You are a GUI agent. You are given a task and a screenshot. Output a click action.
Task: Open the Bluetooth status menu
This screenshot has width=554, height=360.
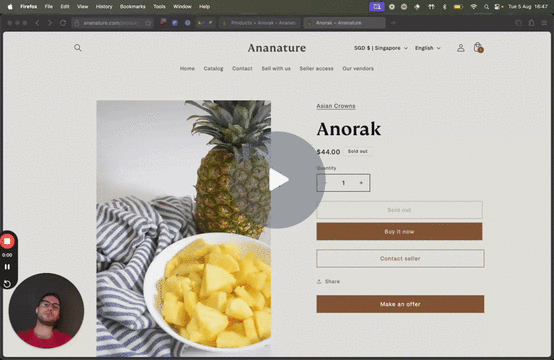[x=444, y=7]
